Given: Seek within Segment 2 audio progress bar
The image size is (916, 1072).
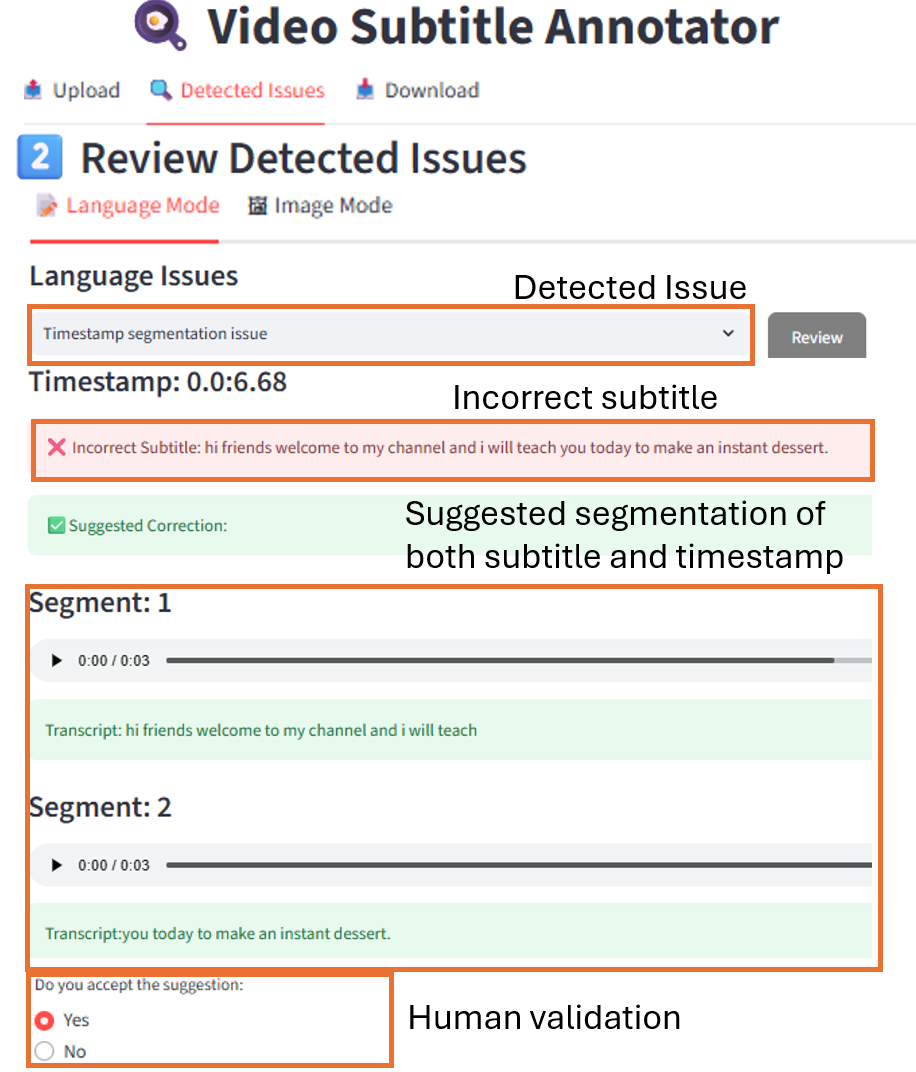Looking at the screenshot, I should point(500,864).
